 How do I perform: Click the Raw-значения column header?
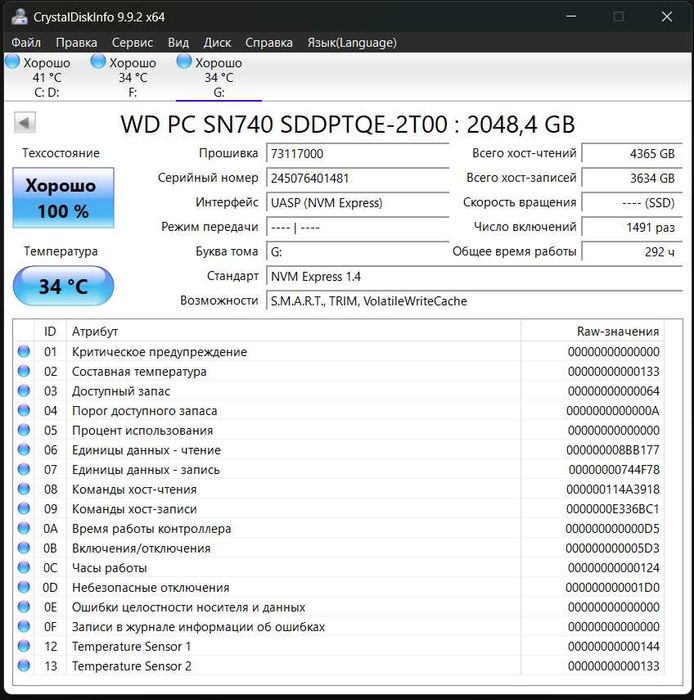coord(592,331)
